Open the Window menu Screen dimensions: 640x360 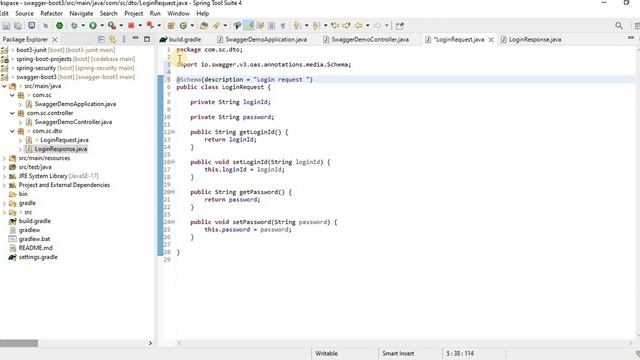178,13
